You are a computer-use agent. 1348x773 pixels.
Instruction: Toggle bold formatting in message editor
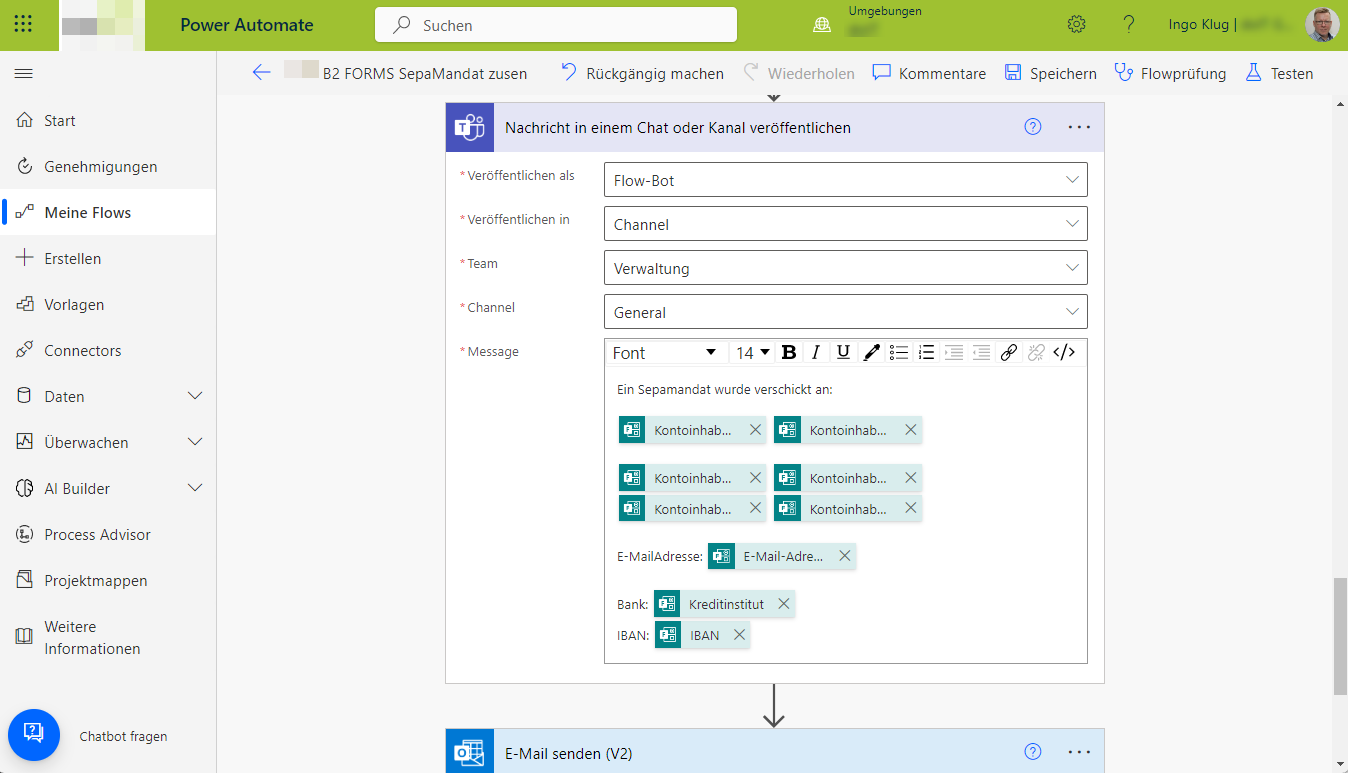(789, 352)
